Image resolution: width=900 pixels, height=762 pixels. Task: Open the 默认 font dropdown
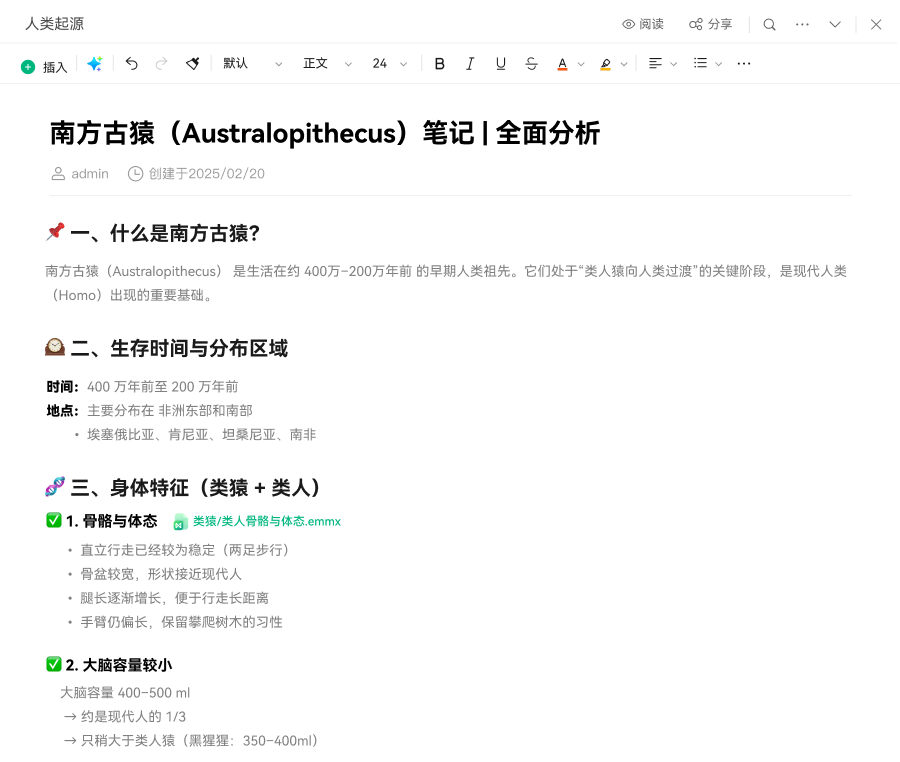252,64
